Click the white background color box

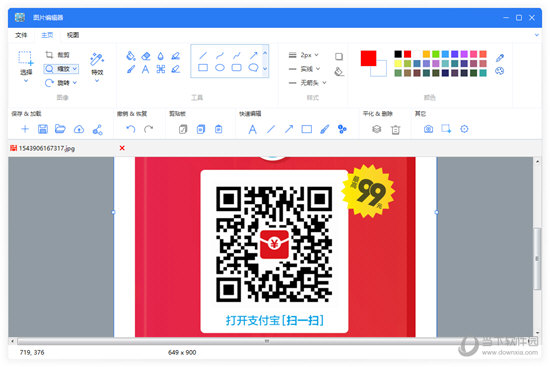[381, 70]
